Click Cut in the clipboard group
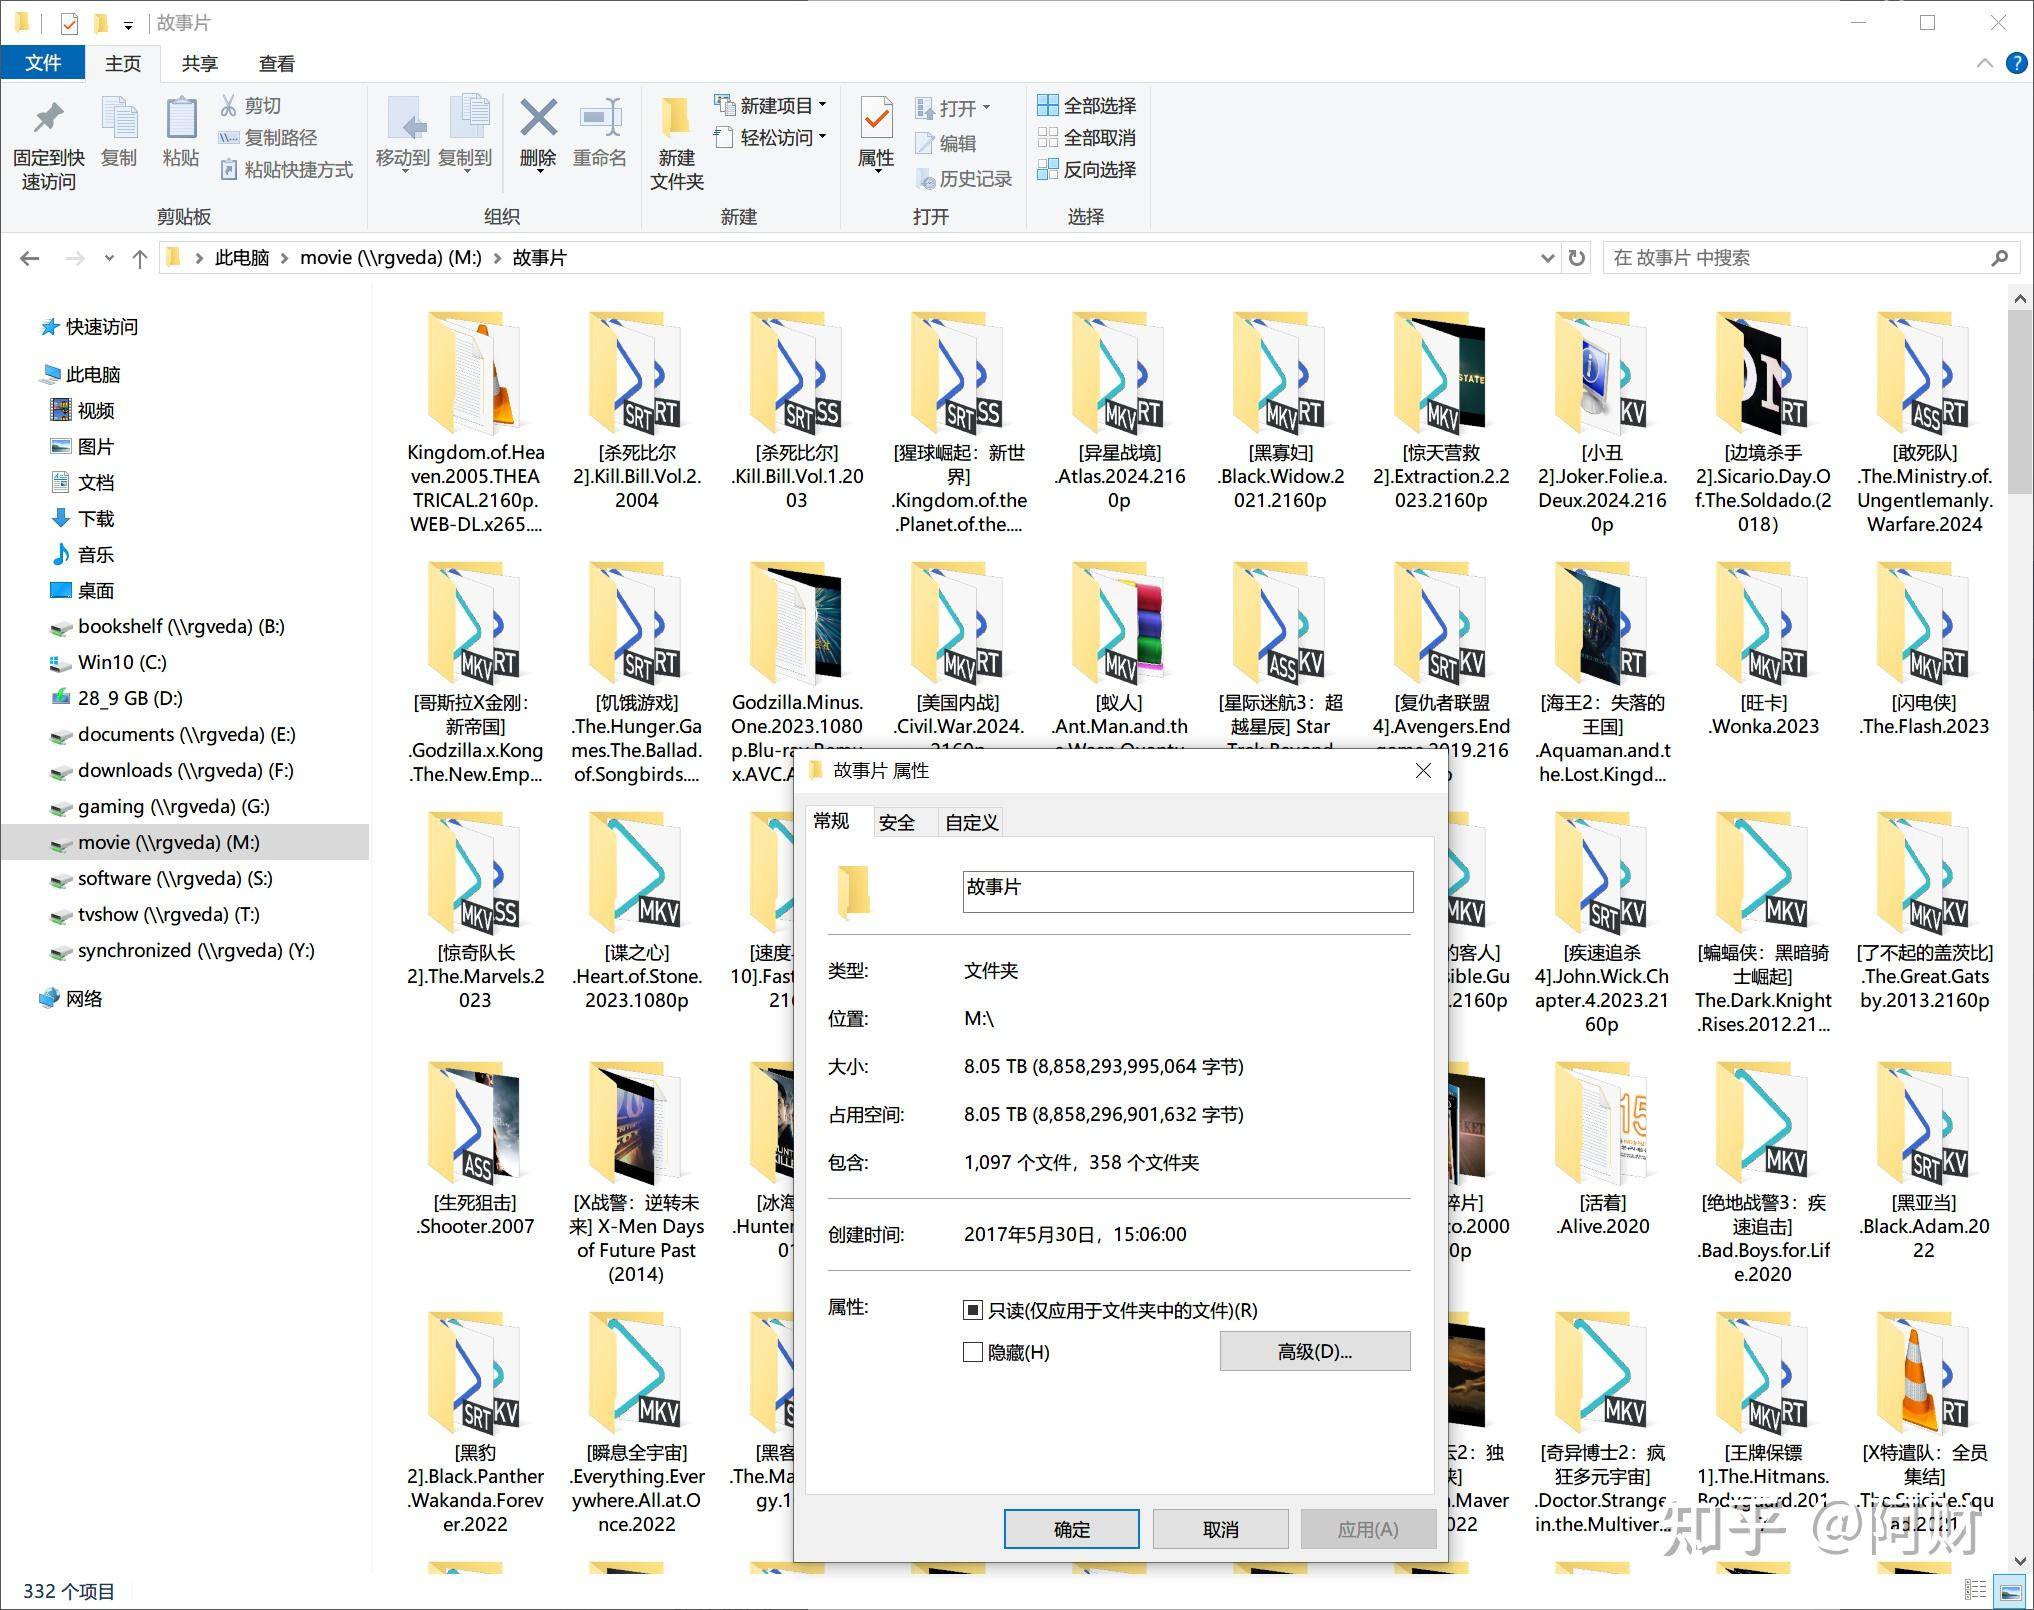This screenshot has height=1610, width=2034. click(x=251, y=105)
